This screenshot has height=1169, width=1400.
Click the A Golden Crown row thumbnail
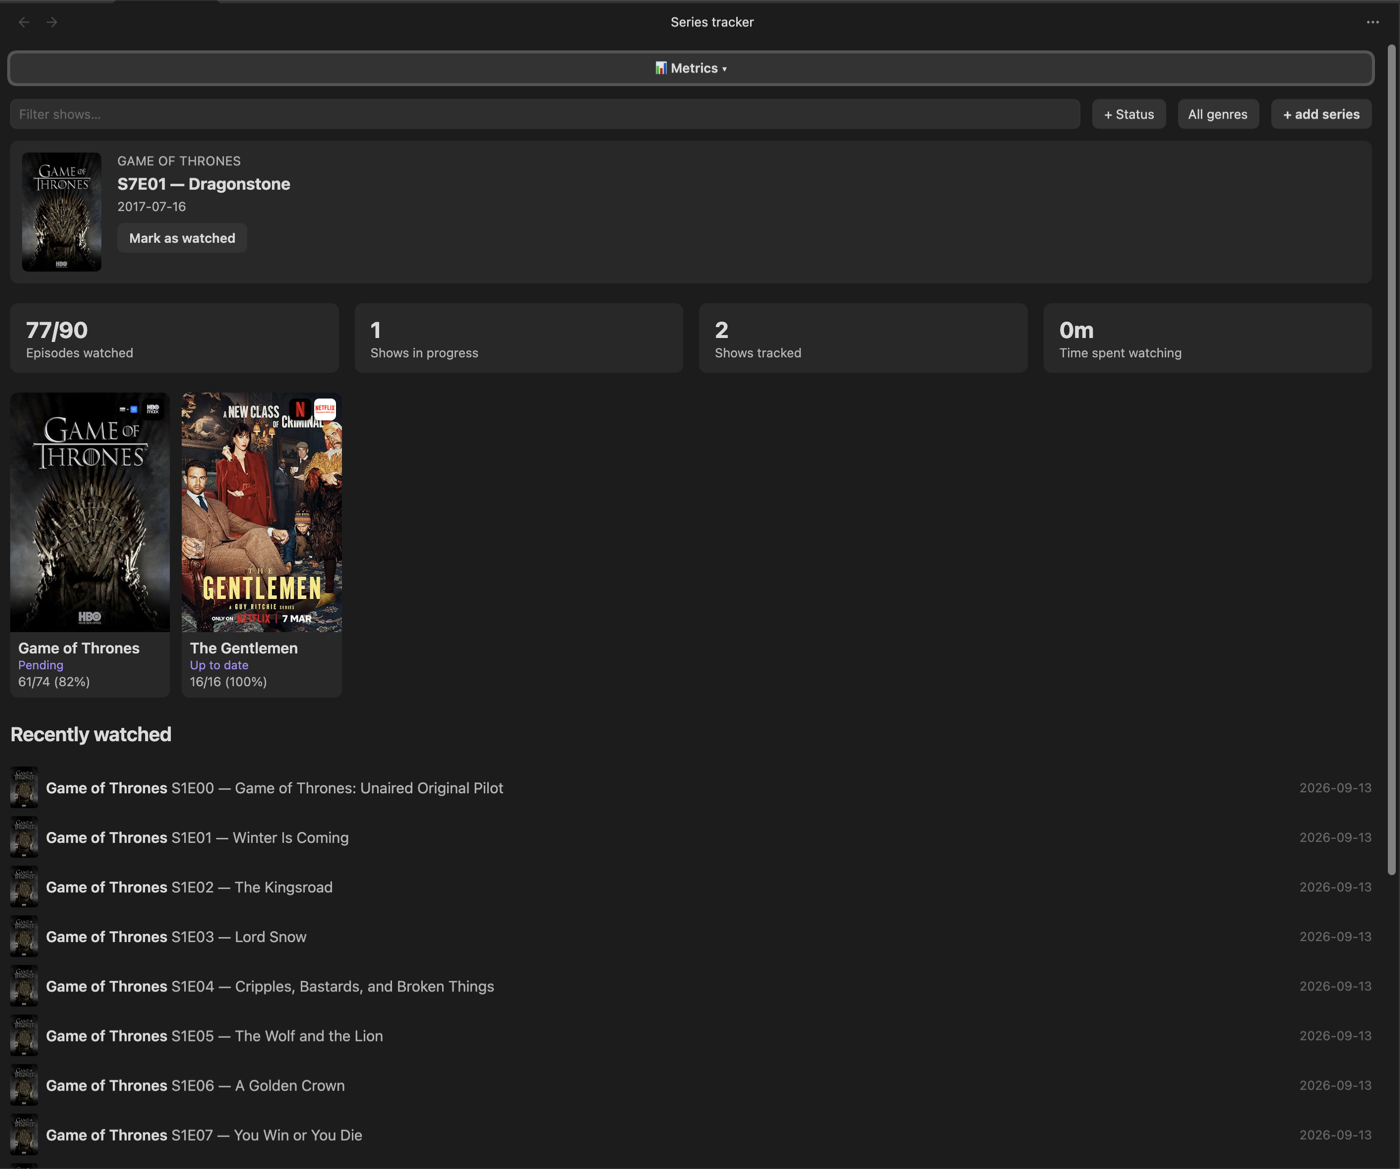pyautogui.click(x=24, y=1085)
